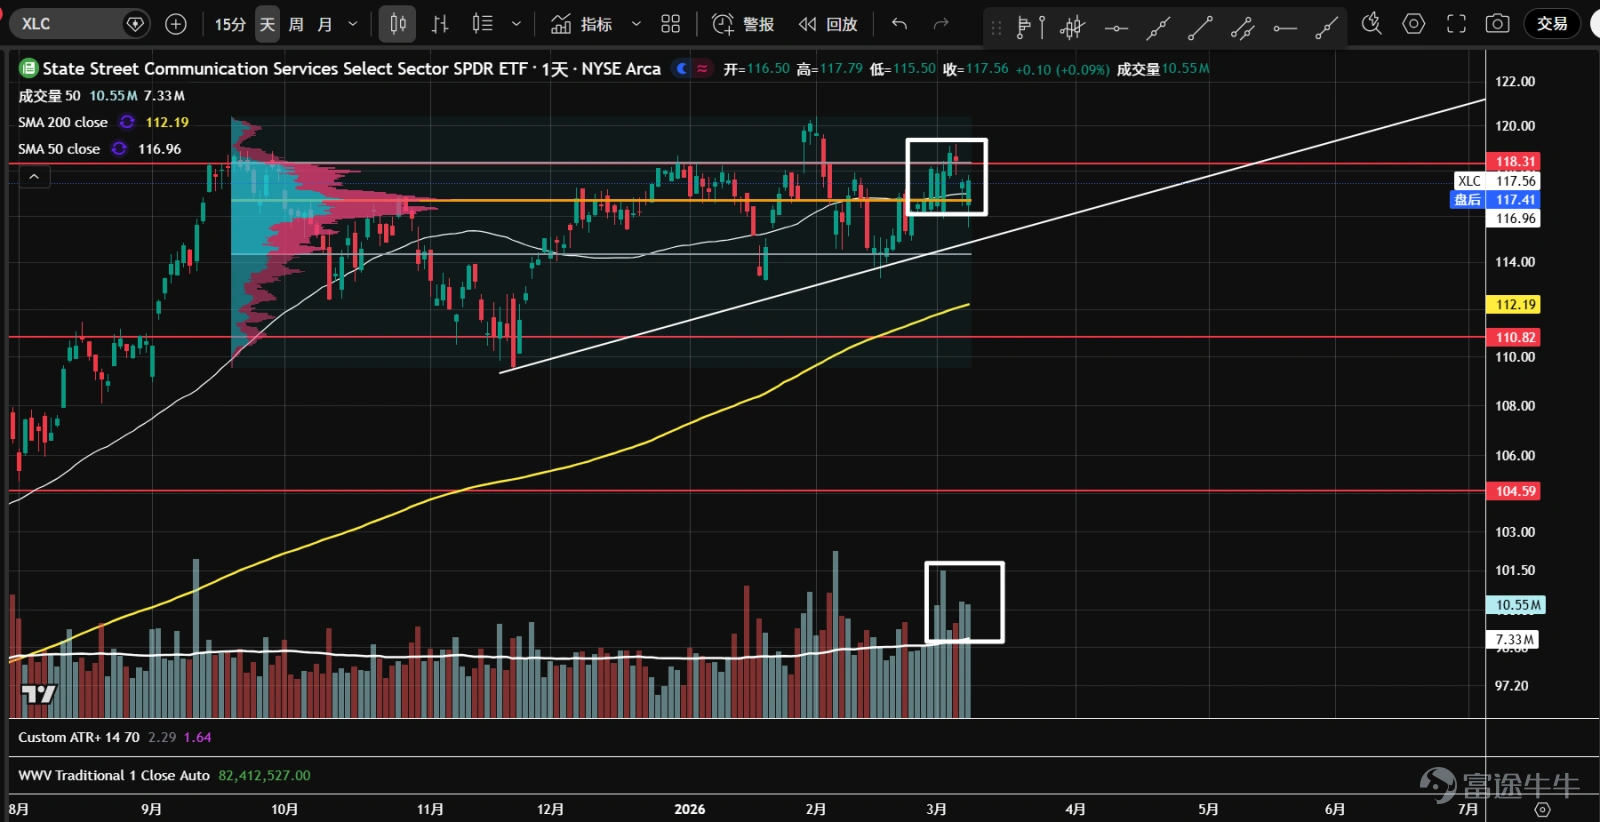Click the State Street Communication Services ETF title
This screenshot has height=822, width=1600.
[351, 68]
